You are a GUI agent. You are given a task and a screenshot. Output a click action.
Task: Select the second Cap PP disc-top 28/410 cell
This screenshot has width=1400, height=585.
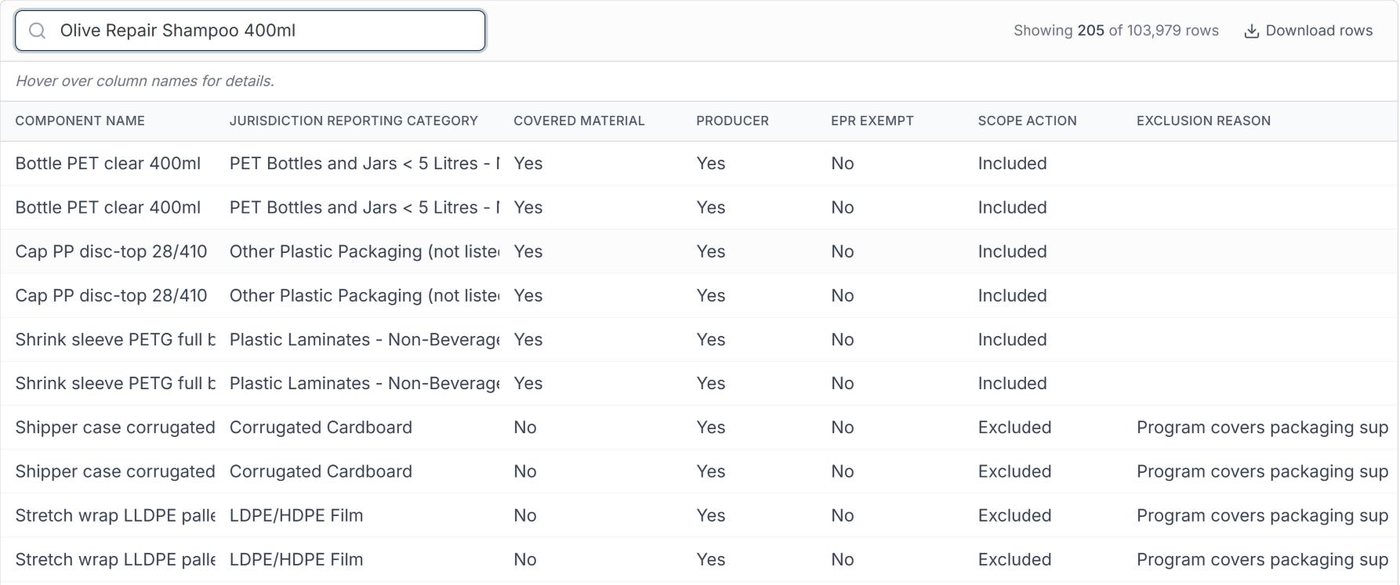tap(111, 296)
